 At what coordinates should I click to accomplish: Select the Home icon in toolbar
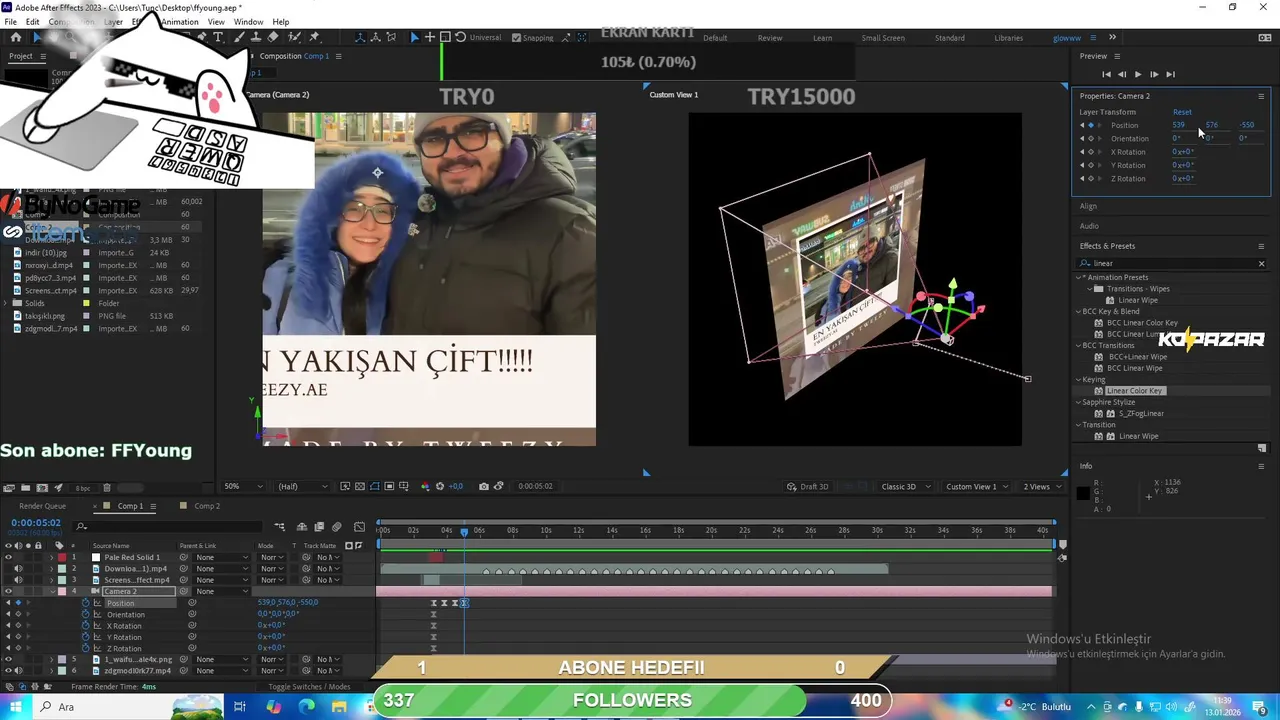(15, 37)
